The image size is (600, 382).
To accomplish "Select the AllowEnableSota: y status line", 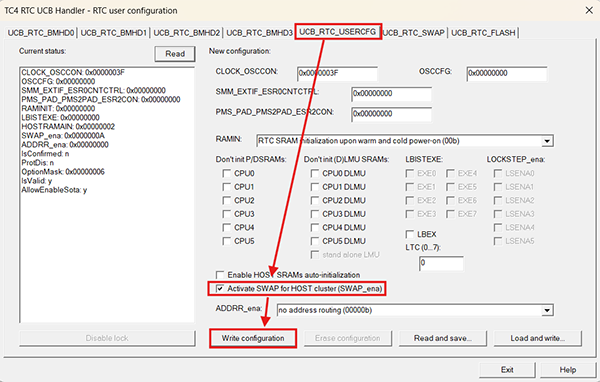I will pos(54,190).
